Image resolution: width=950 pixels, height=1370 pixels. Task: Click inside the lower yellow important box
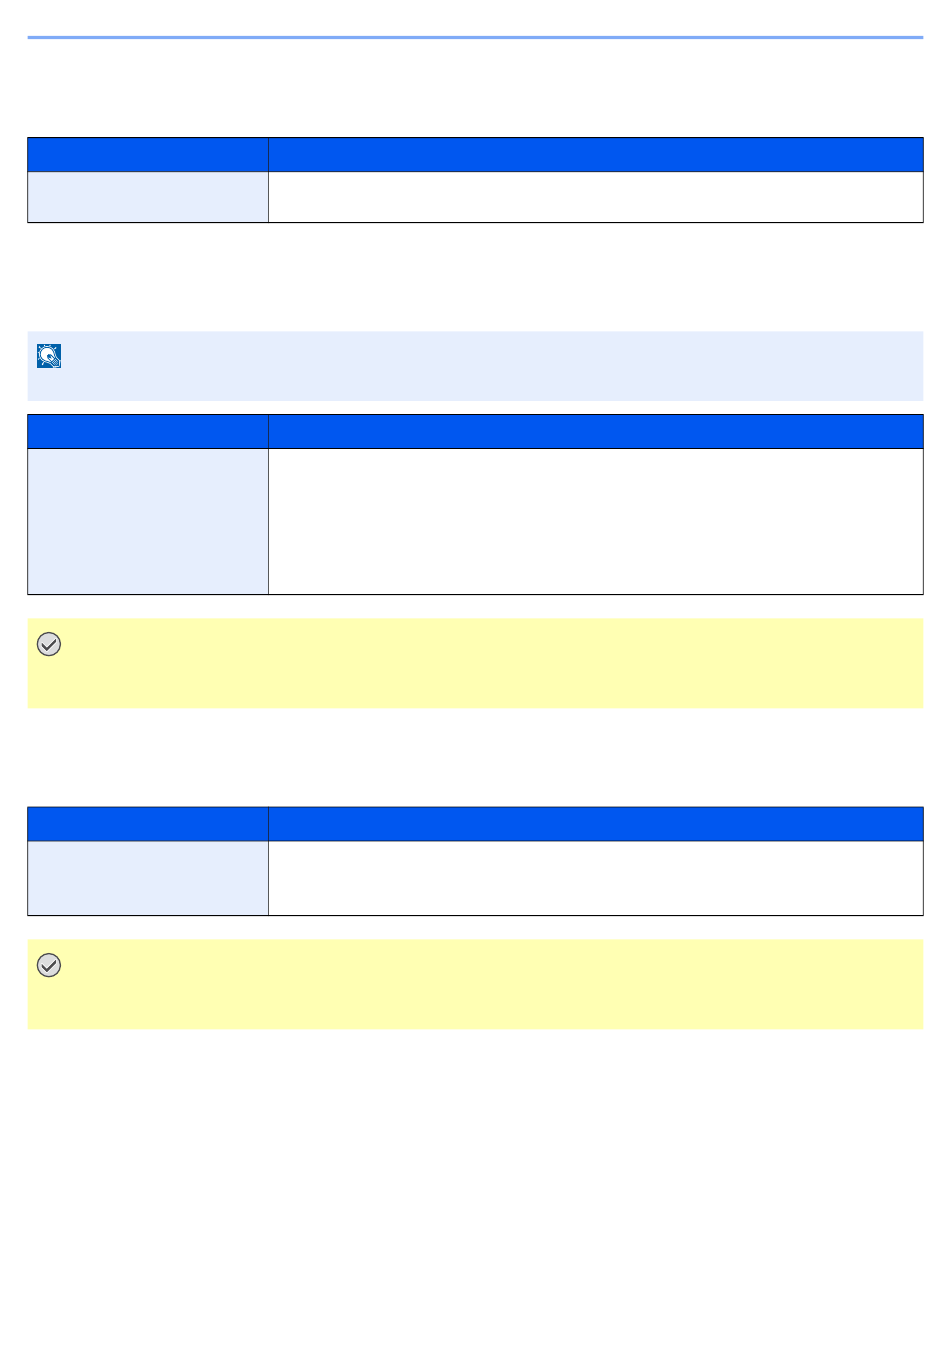(490, 984)
